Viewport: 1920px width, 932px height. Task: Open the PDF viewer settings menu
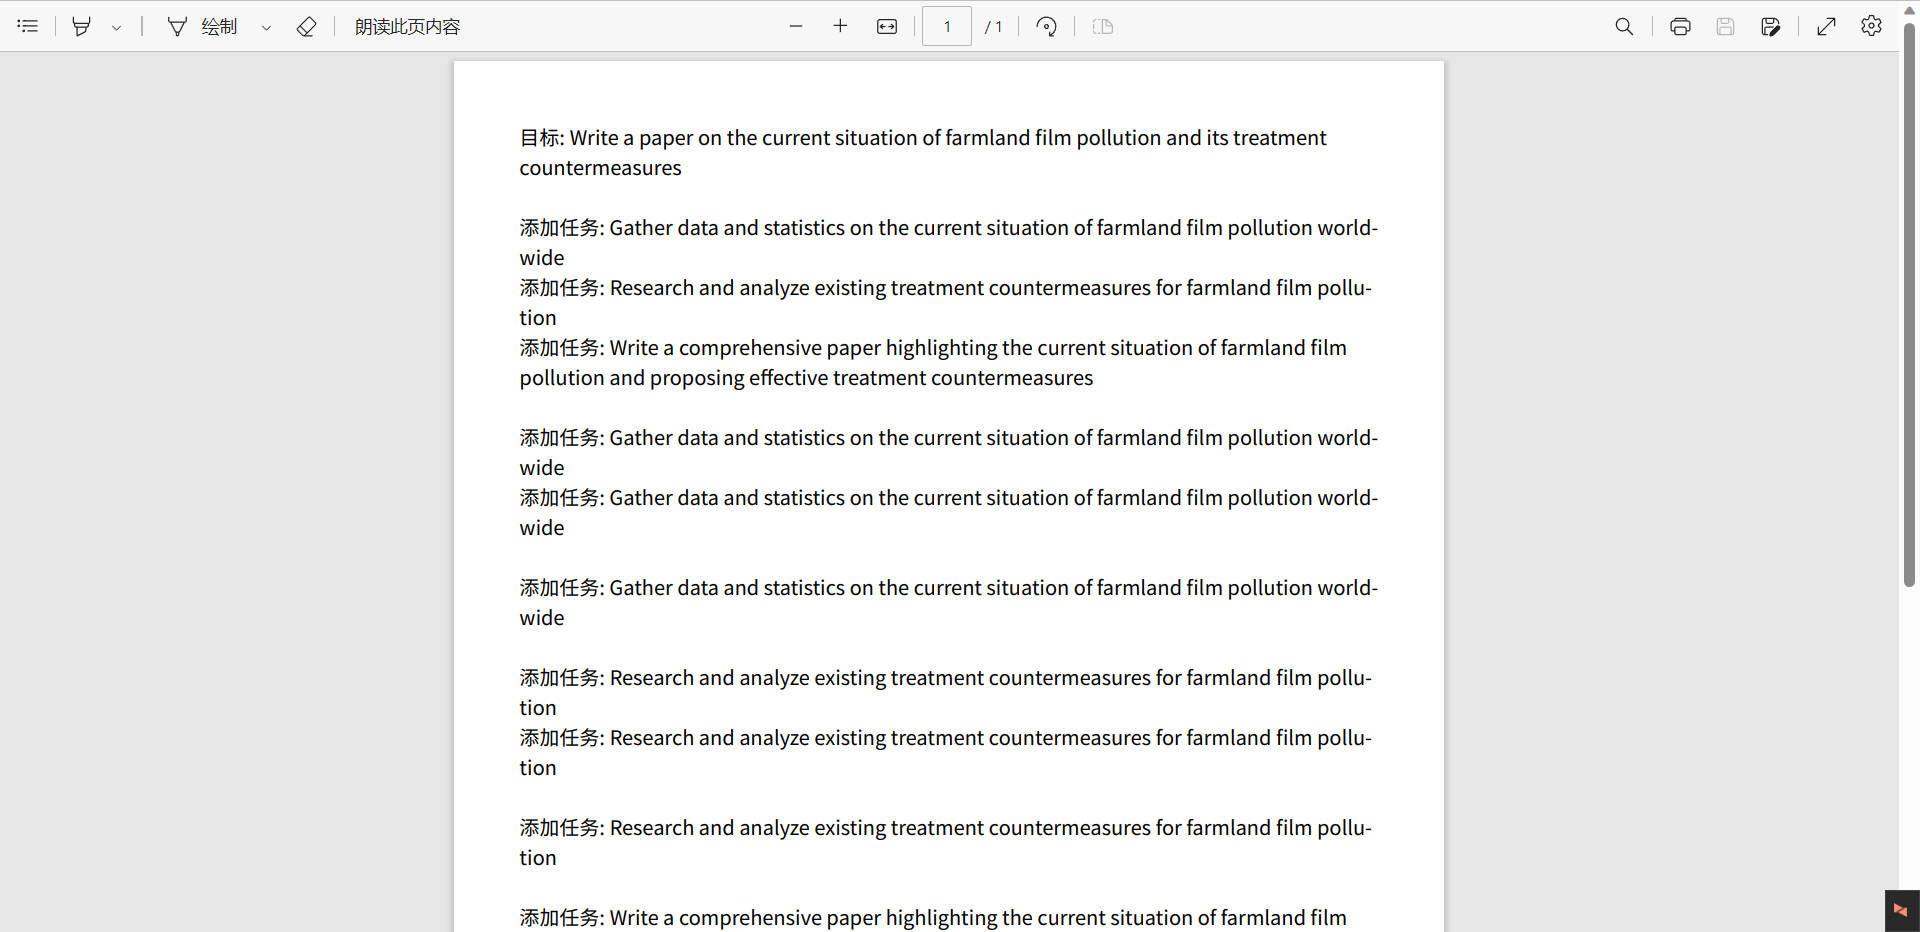(x=1871, y=26)
